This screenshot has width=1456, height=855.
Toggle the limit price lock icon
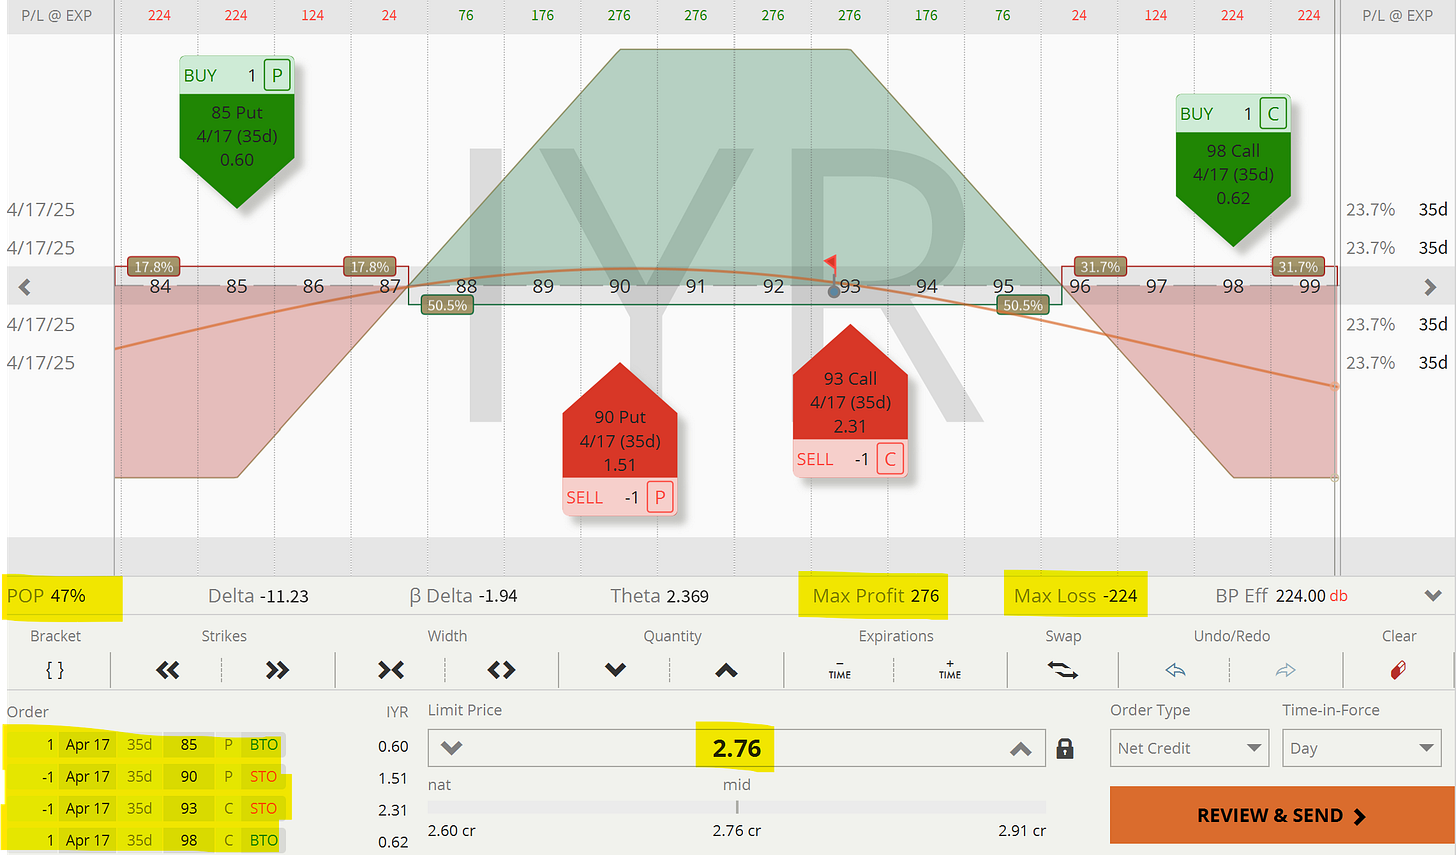(1065, 748)
